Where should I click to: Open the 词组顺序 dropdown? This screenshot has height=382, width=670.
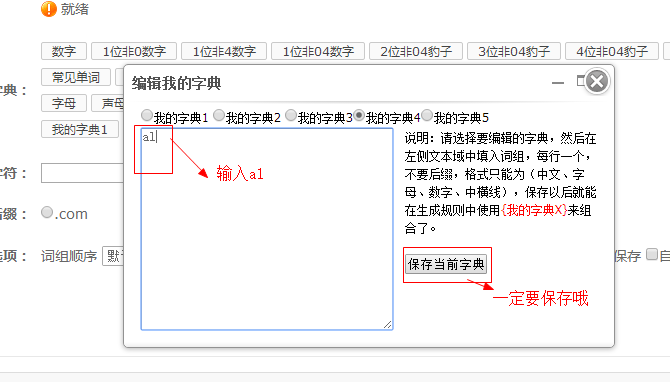pos(113,256)
